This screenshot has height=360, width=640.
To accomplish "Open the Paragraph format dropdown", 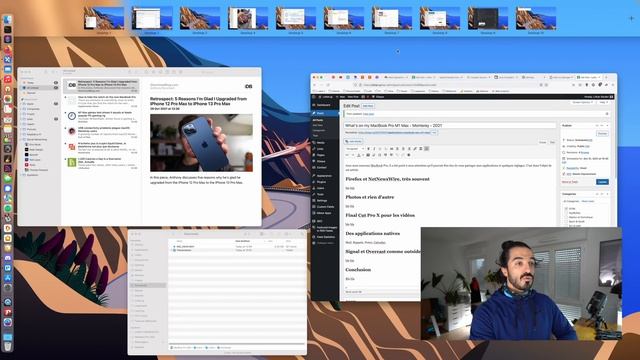I will [355, 149].
